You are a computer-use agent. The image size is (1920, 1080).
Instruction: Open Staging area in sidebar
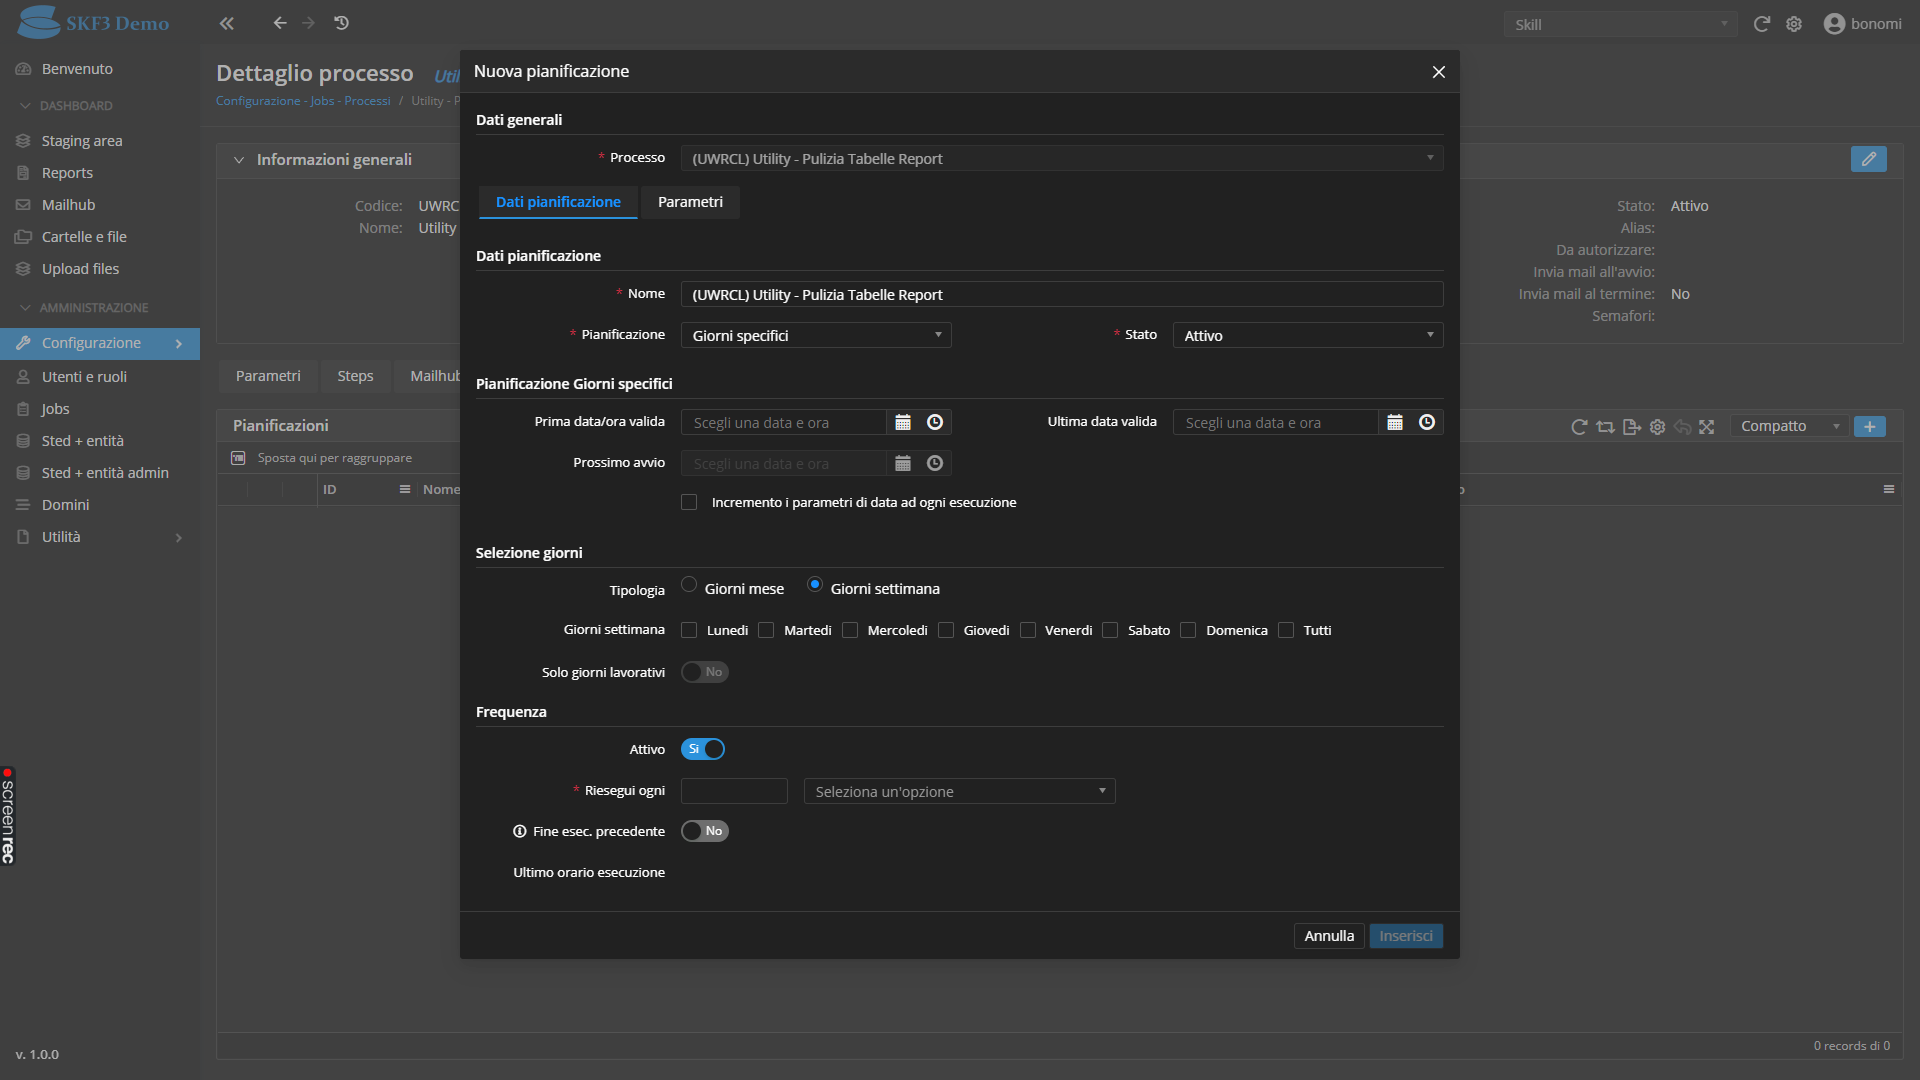[x=82, y=141]
